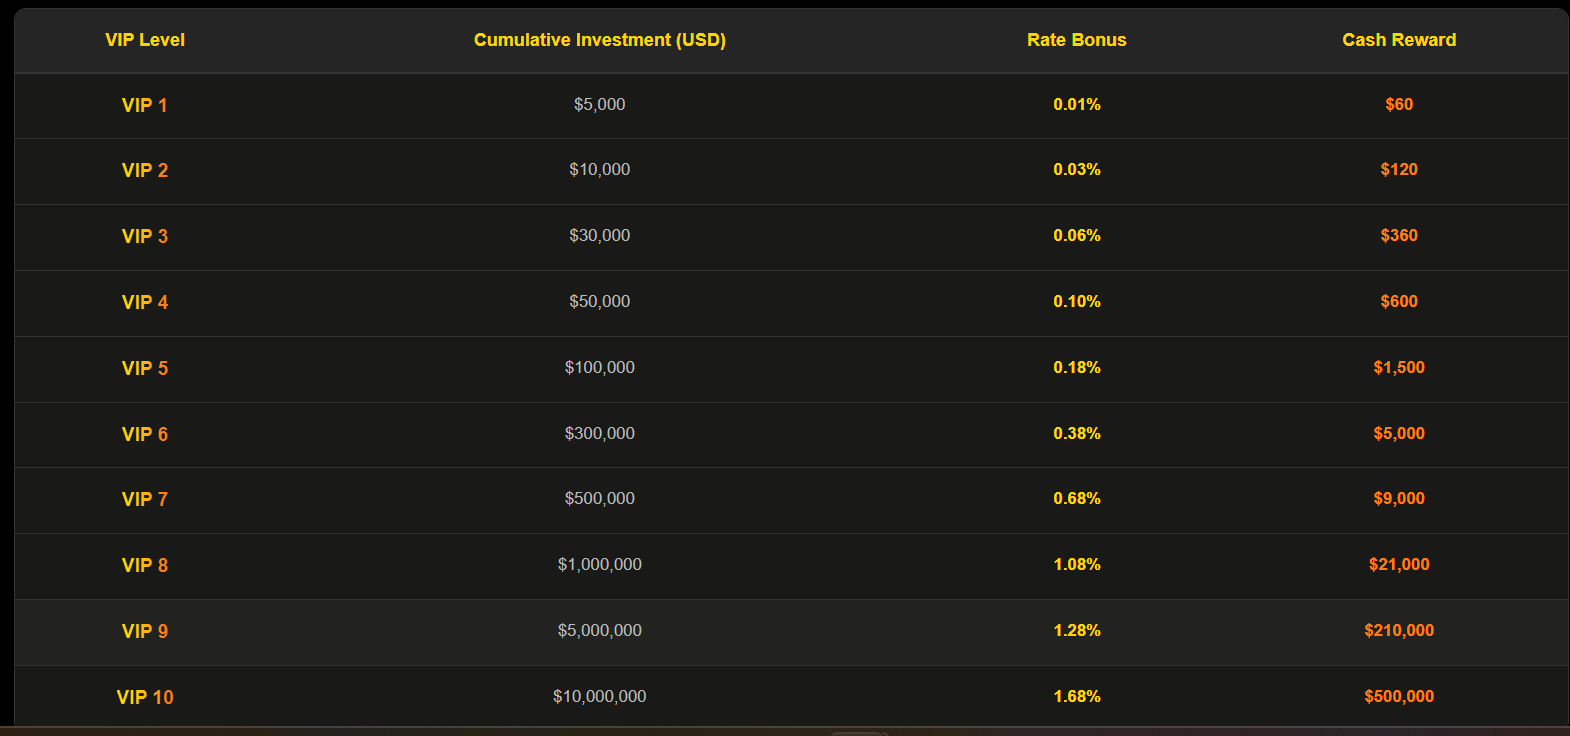Select the 1.68% rate bonus value
This screenshot has width=1570, height=736.
coord(1076,696)
